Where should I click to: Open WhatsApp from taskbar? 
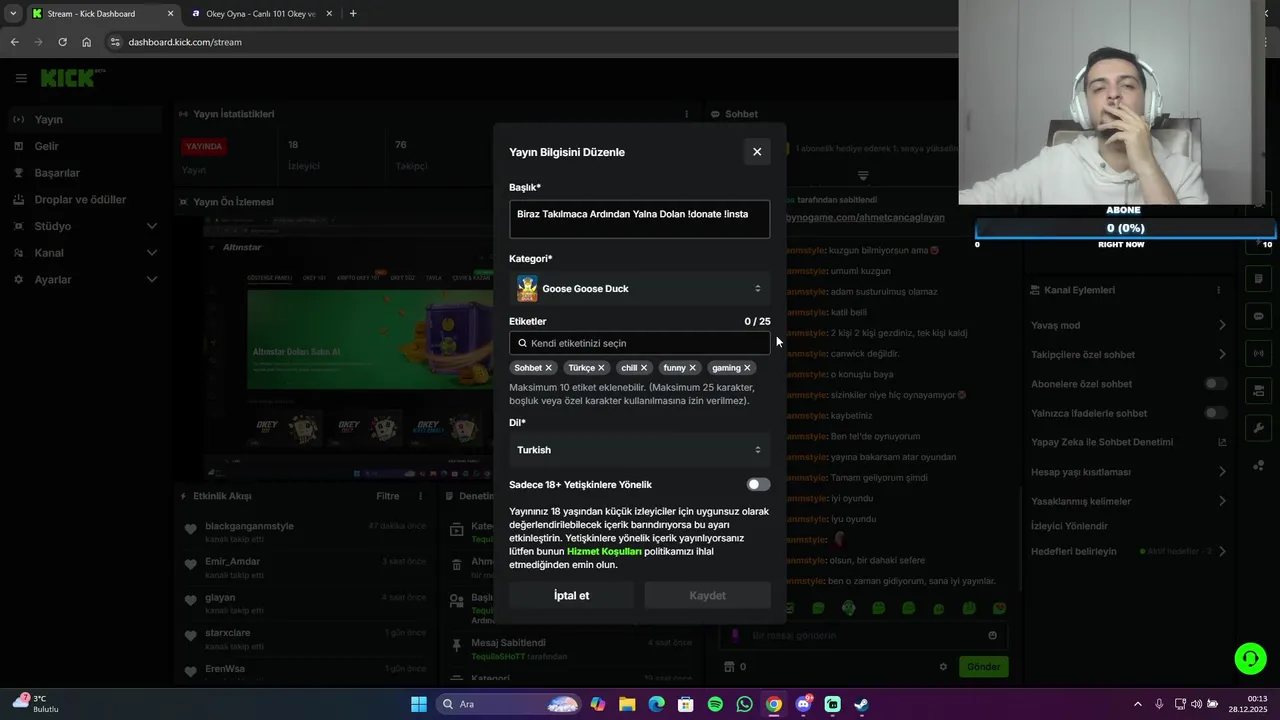[x=744, y=704]
